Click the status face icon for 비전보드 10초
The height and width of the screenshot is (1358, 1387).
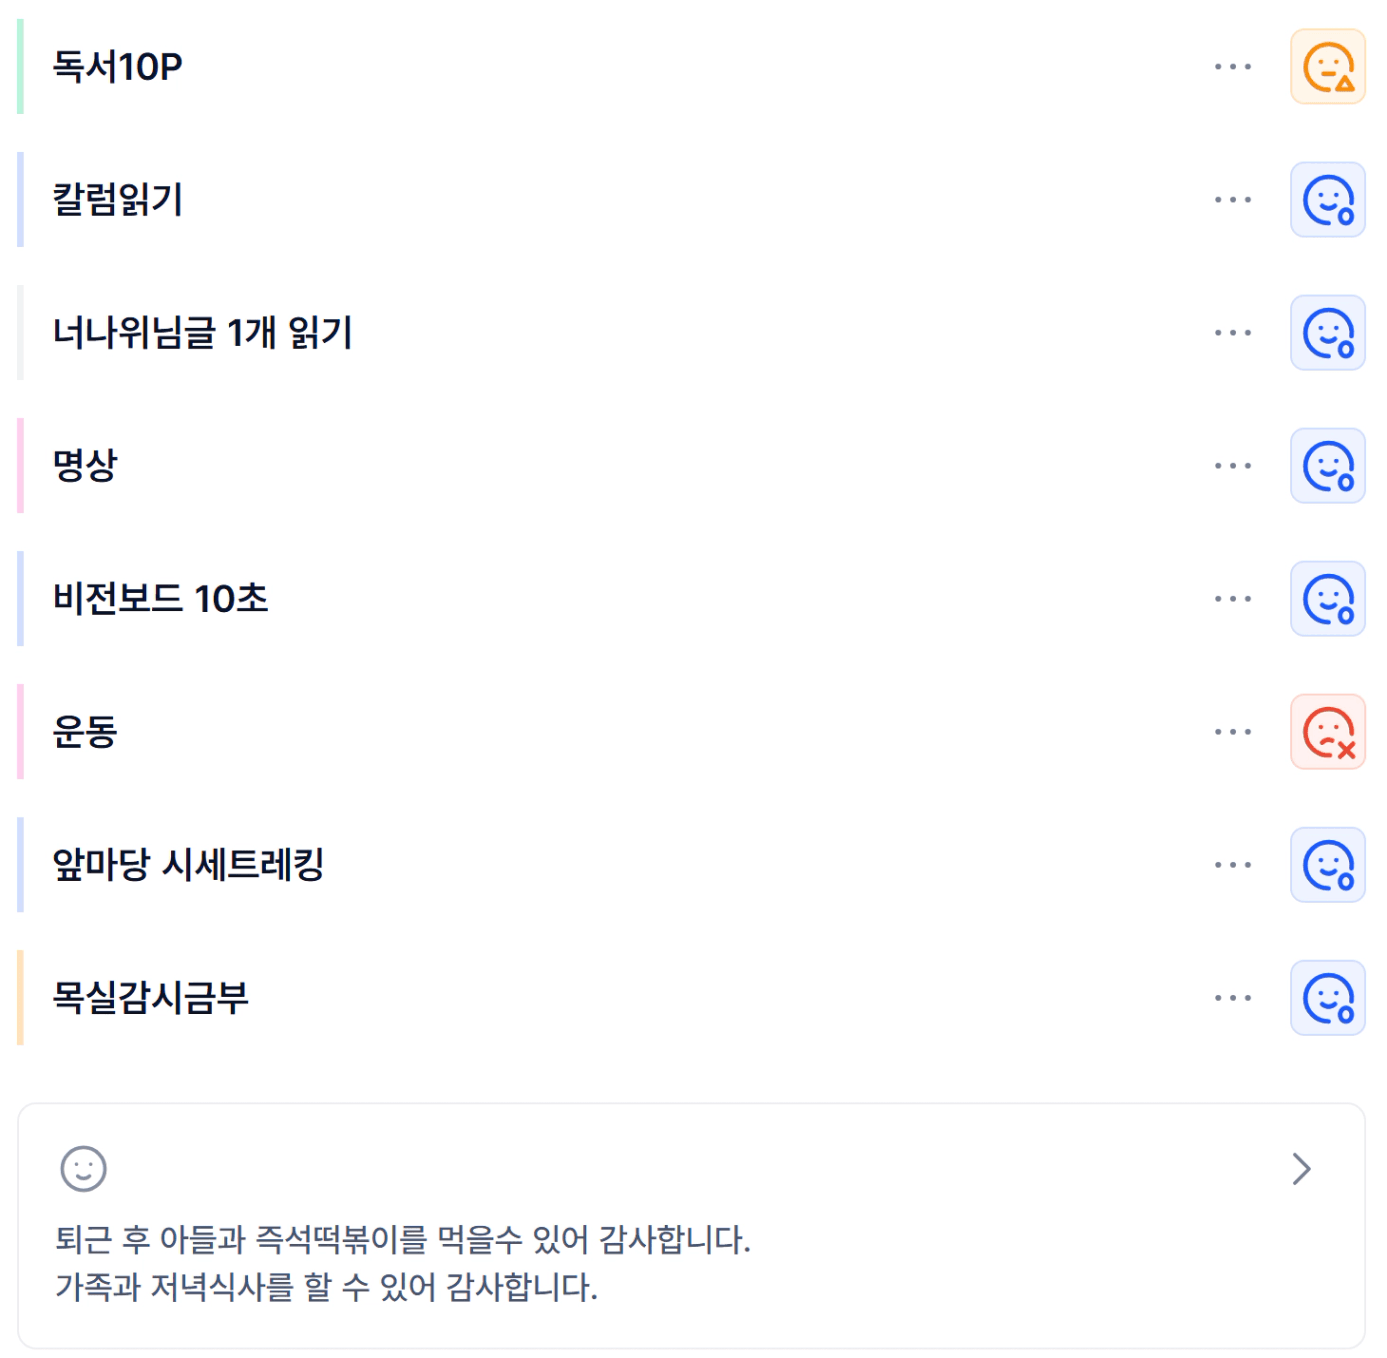[1327, 599]
